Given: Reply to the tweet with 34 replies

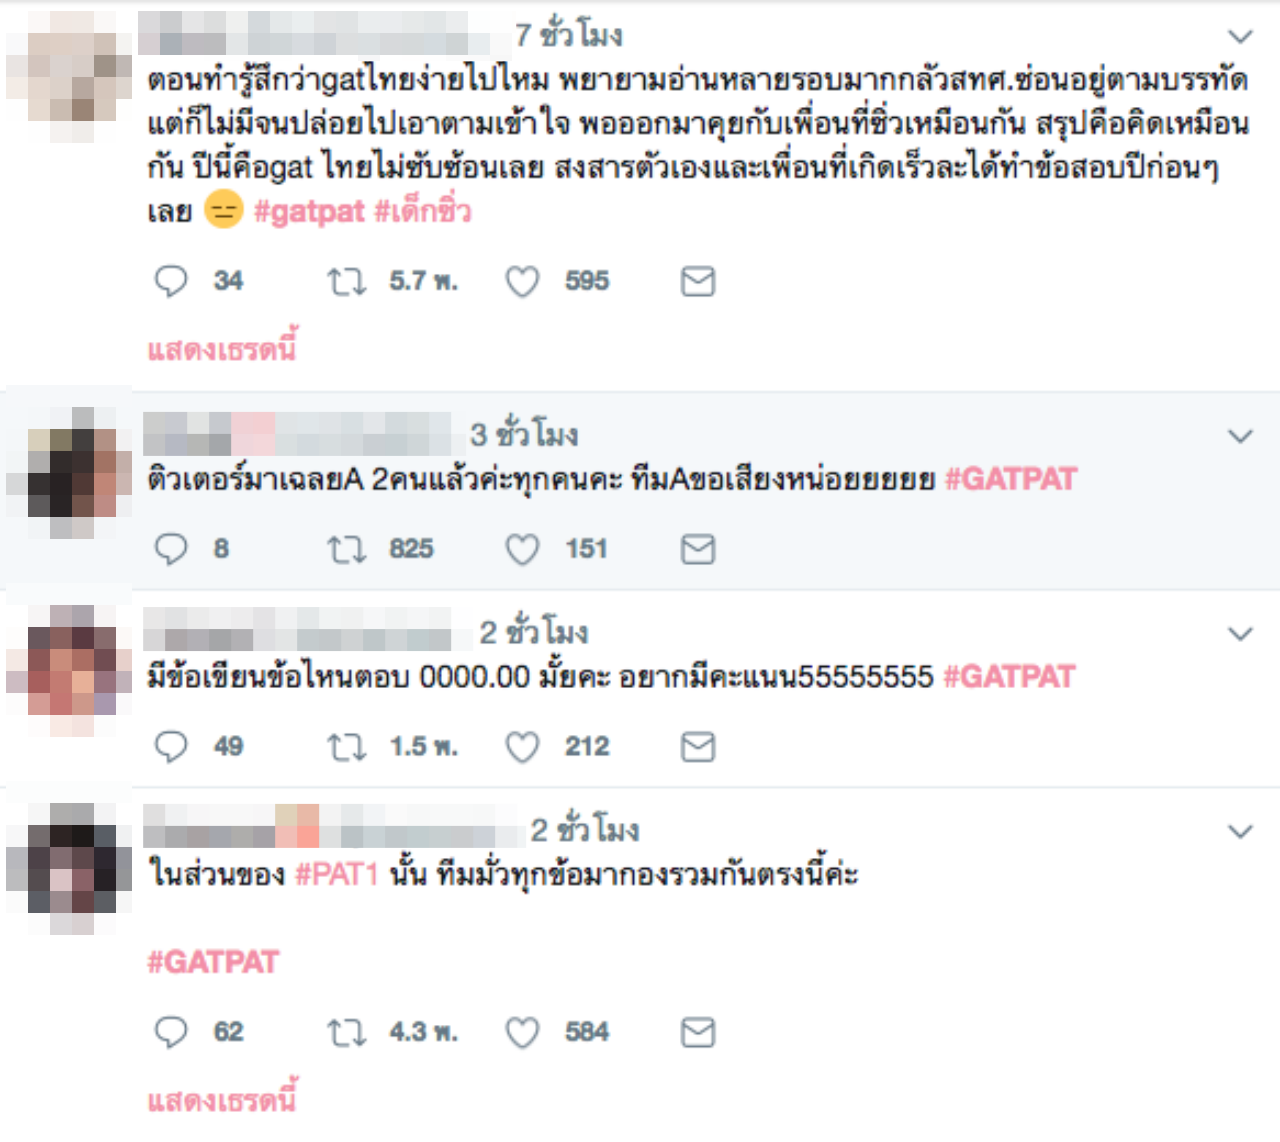Looking at the screenshot, I should point(171,281).
